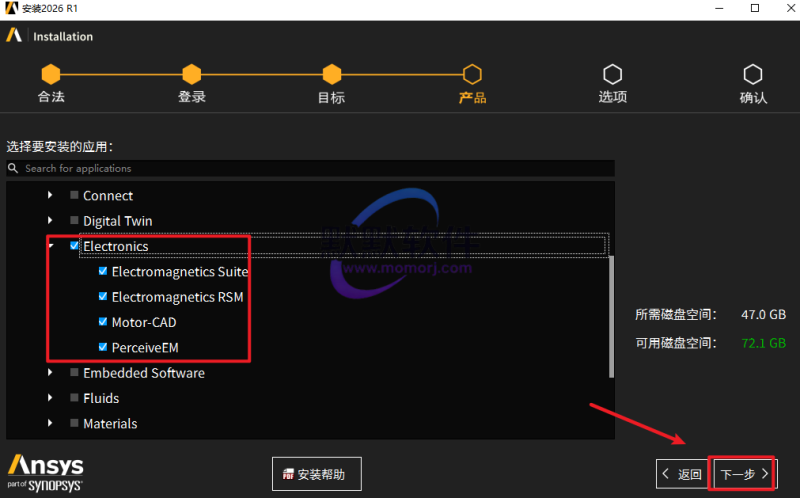Click the 产品 step hexagon icon
The image size is (800, 498).
pos(472,75)
